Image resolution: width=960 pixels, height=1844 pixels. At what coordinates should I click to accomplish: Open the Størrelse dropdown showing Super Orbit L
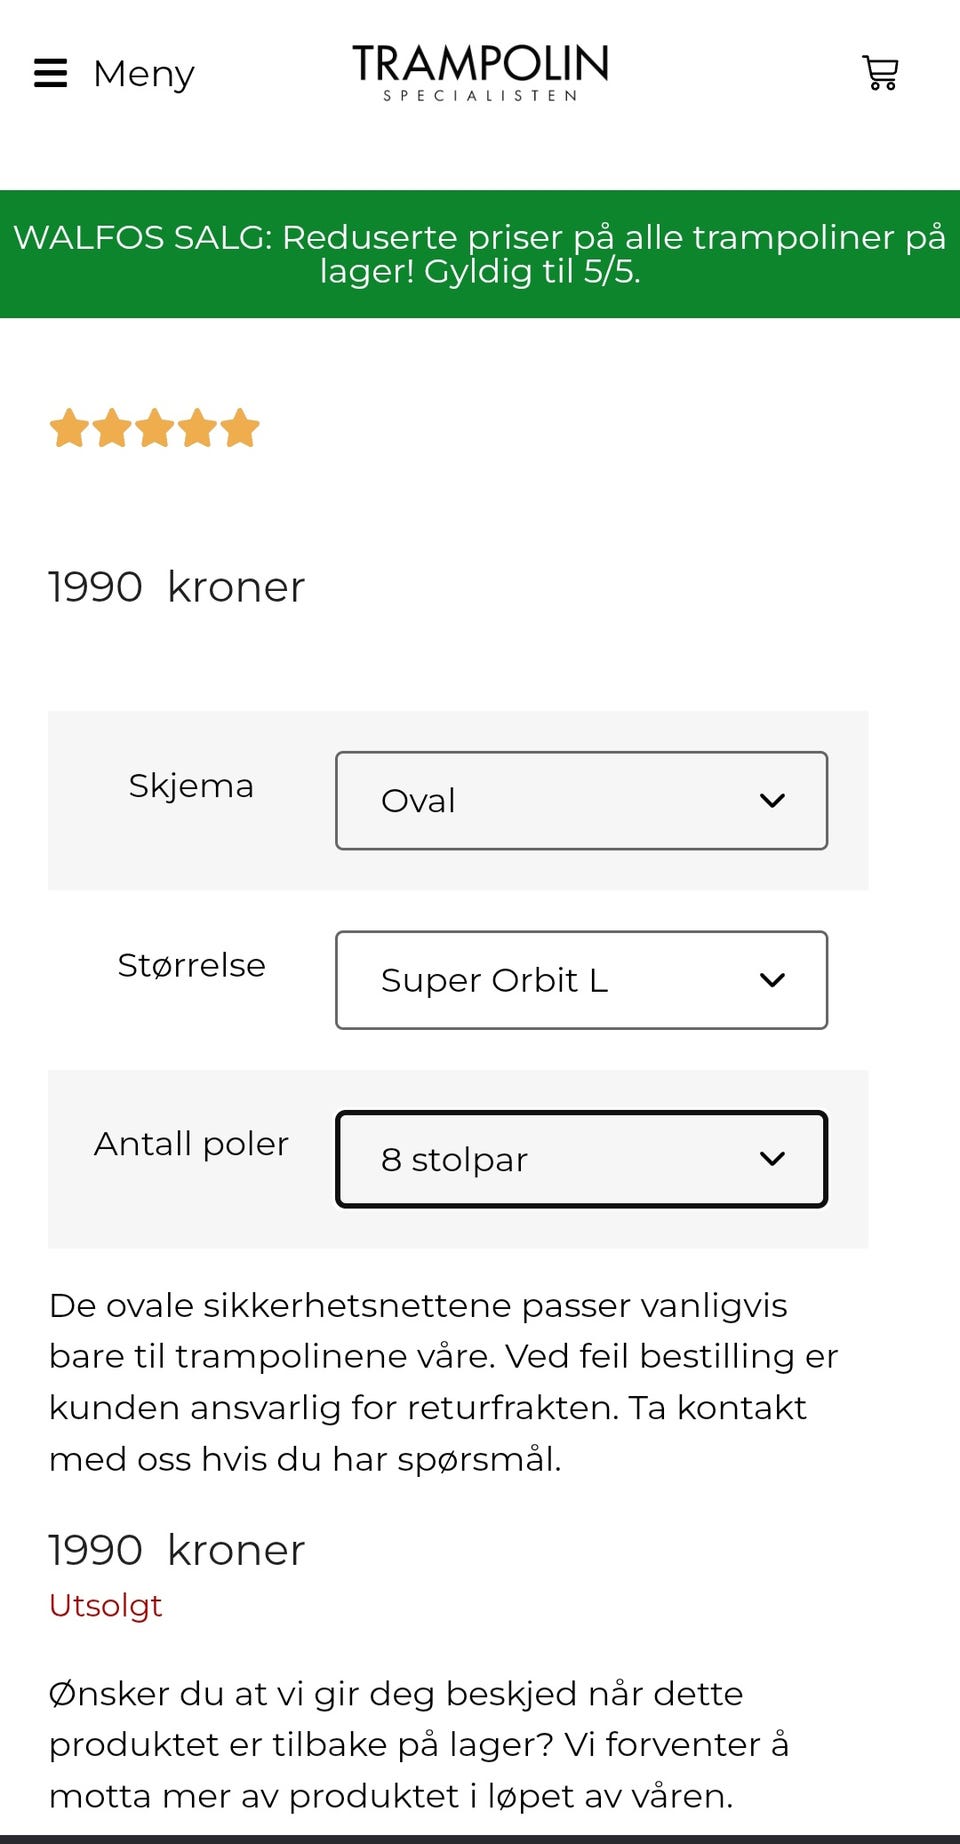coord(581,980)
